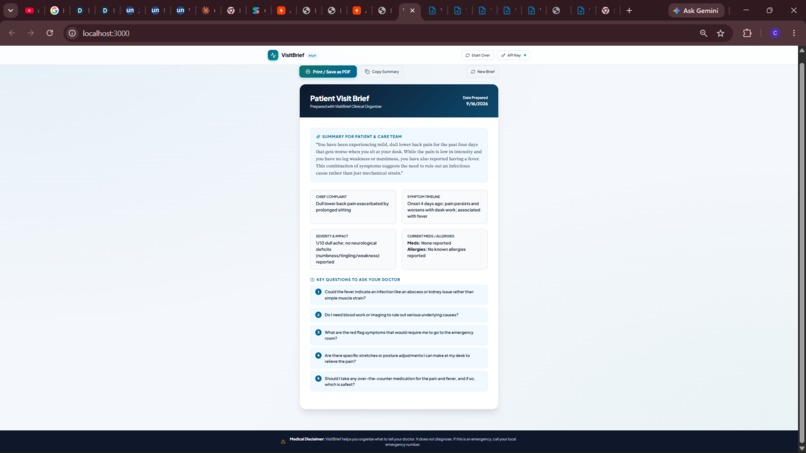
Task: Click the Current Meds / Allergies card
Action: click(445, 249)
